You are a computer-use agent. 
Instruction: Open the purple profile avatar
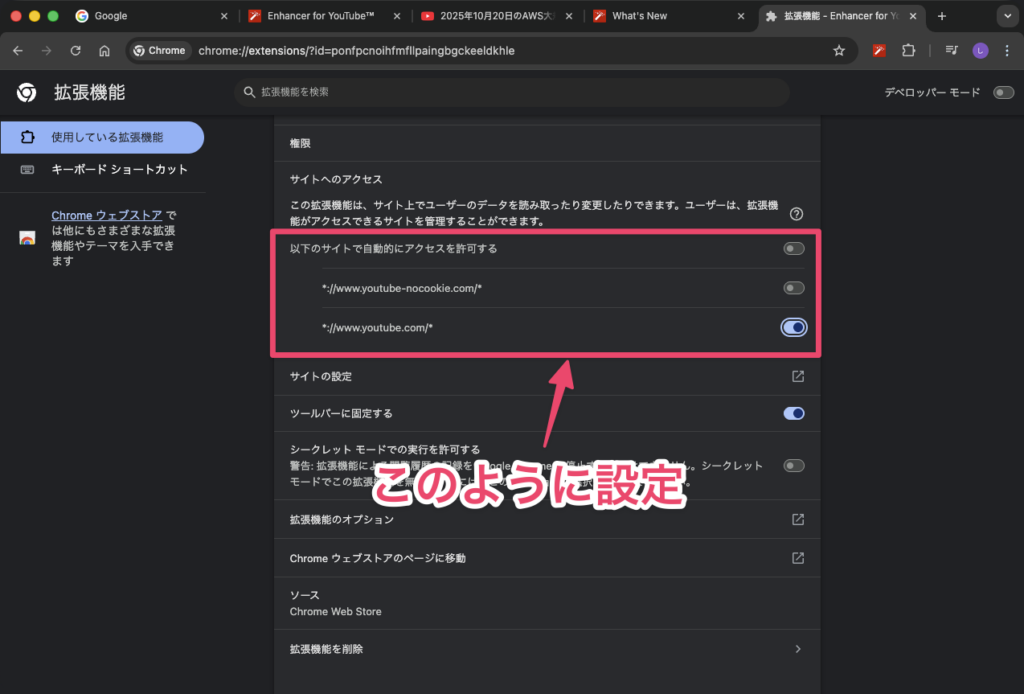[x=980, y=51]
